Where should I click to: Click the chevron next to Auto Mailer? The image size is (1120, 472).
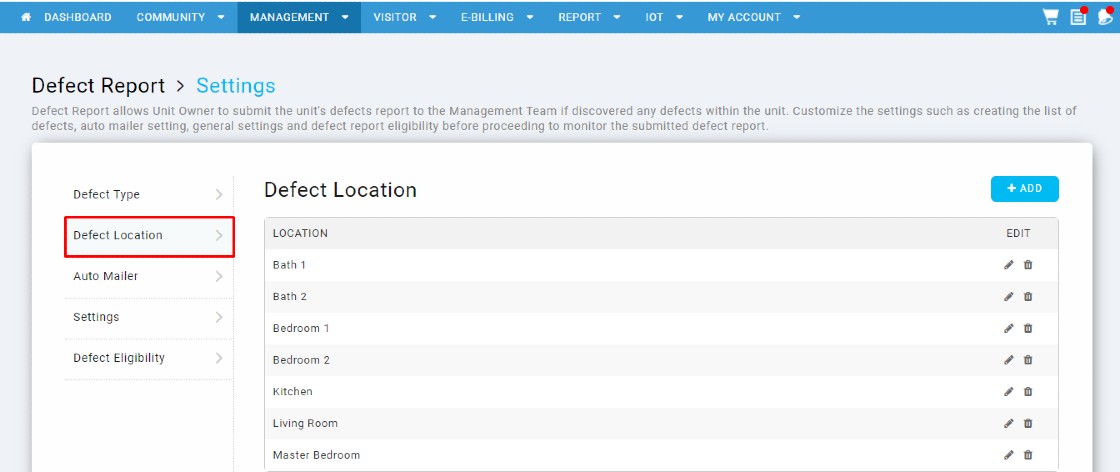pyautogui.click(x=219, y=276)
